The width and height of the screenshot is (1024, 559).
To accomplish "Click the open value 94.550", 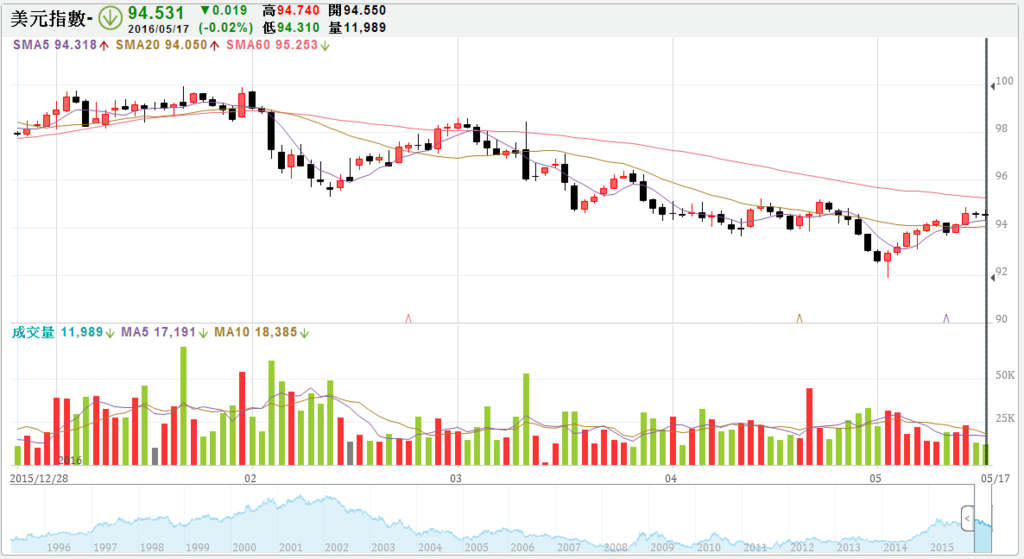I will click(x=364, y=10).
